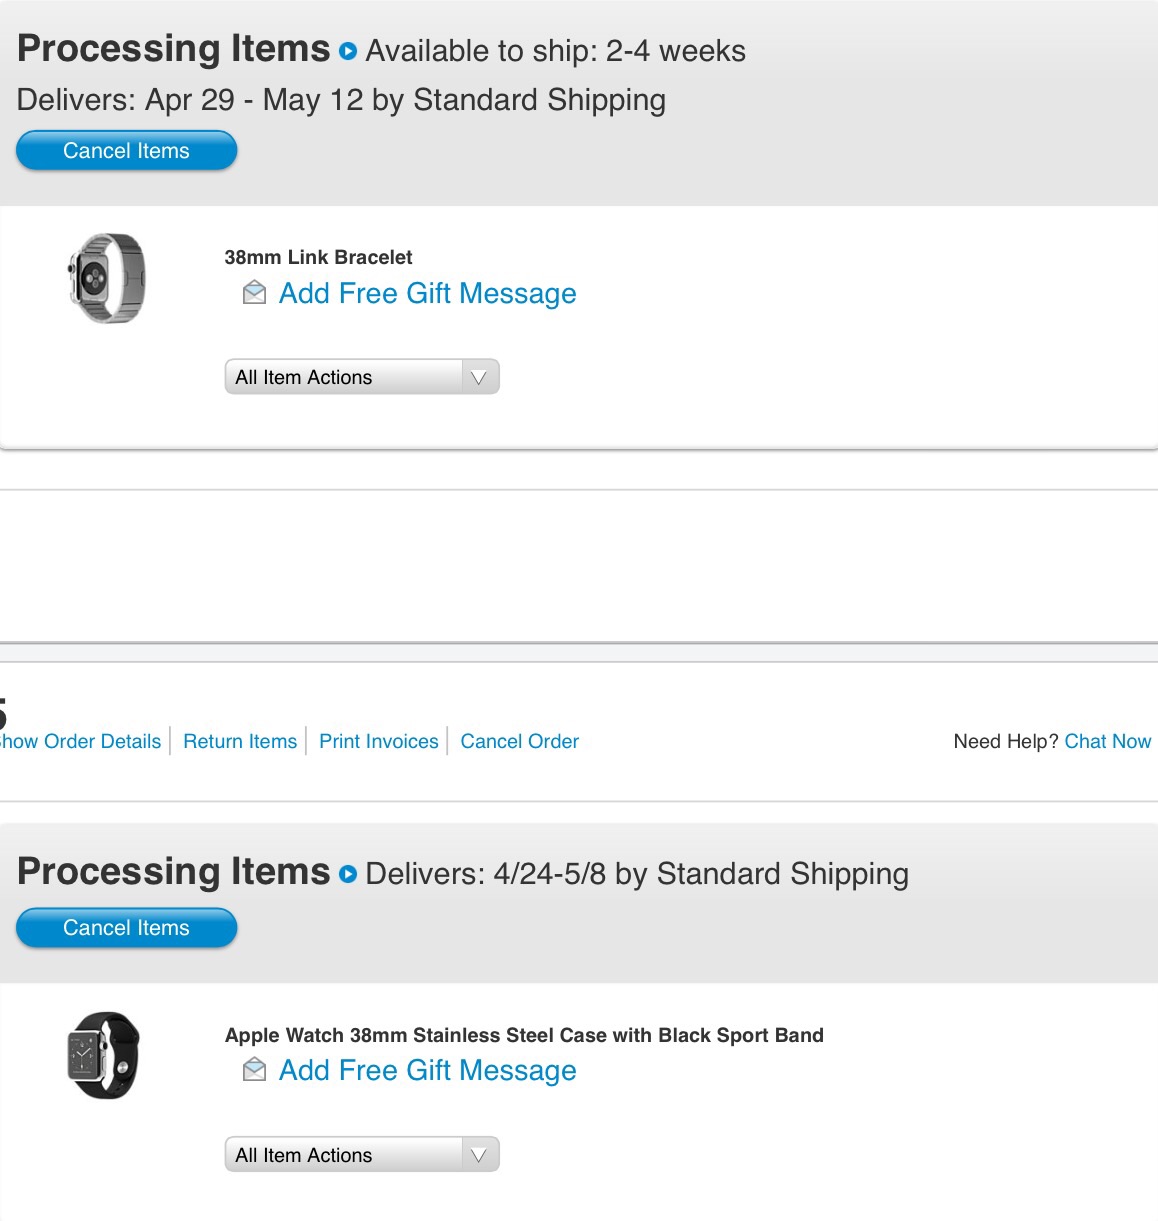The width and height of the screenshot is (1158, 1221).
Task: Choose the Cancel Order link
Action: pyautogui.click(x=520, y=741)
